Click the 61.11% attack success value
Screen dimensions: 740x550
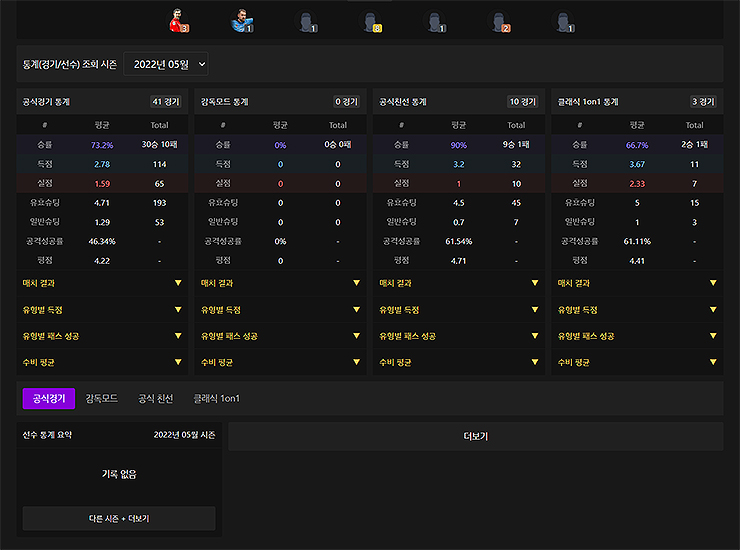coord(637,241)
